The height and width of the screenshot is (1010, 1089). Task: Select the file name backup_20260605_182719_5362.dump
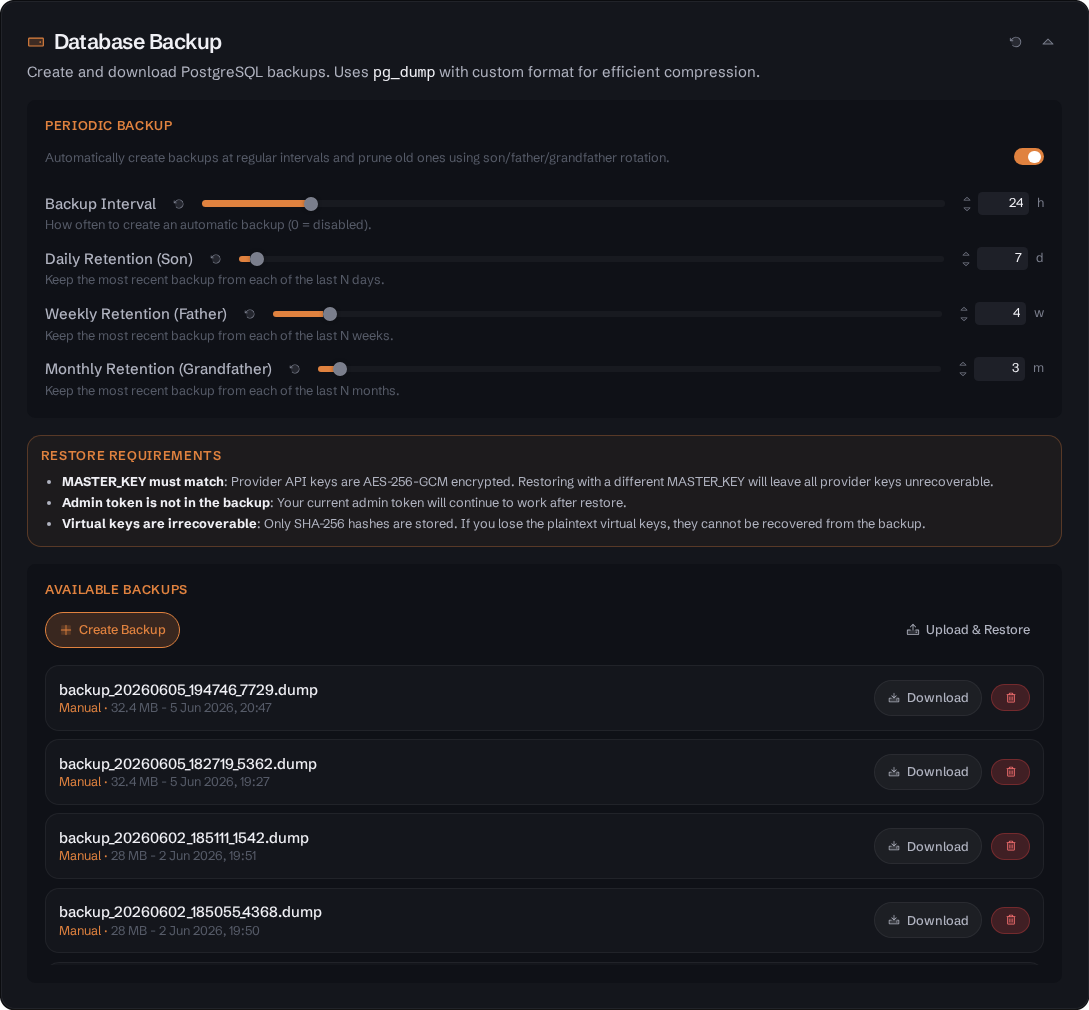pos(188,764)
